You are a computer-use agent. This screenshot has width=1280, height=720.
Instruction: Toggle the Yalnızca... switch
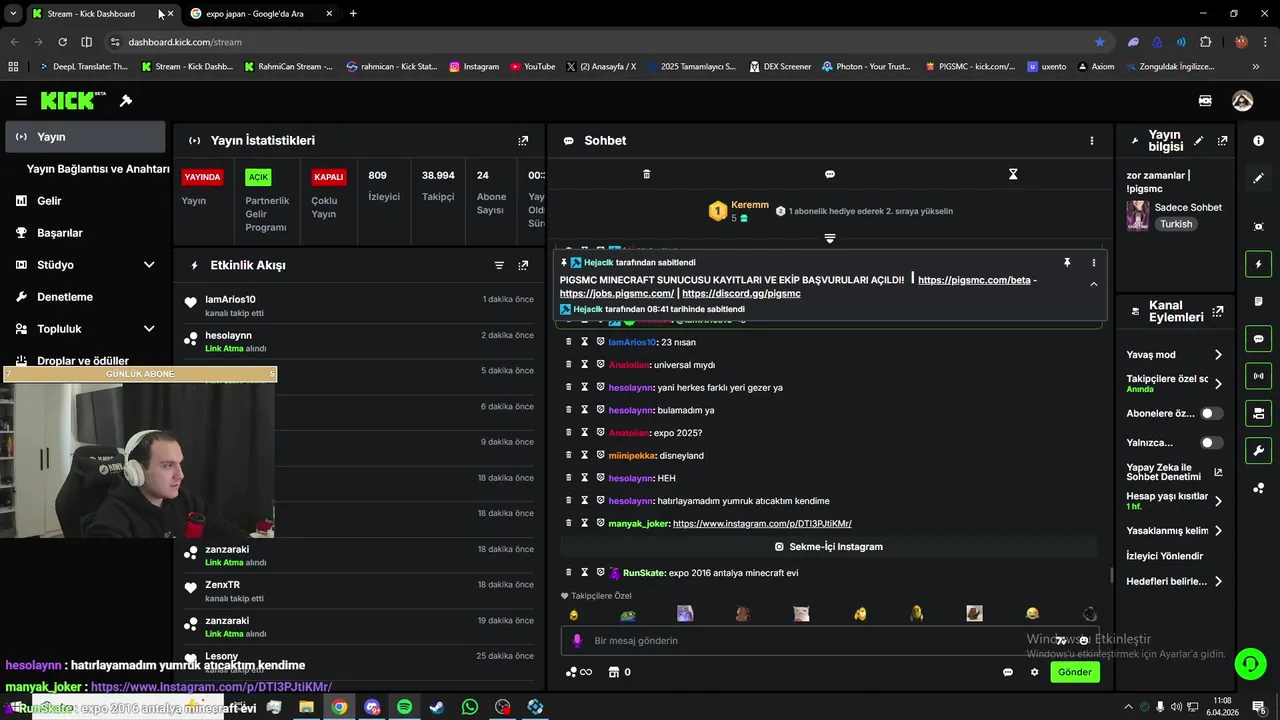click(x=1211, y=442)
